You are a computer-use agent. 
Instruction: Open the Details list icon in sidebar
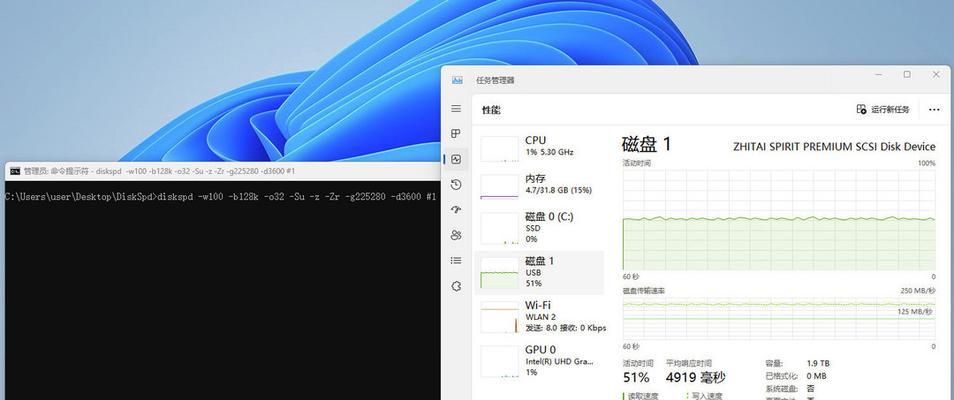click(x=456, y=261)
